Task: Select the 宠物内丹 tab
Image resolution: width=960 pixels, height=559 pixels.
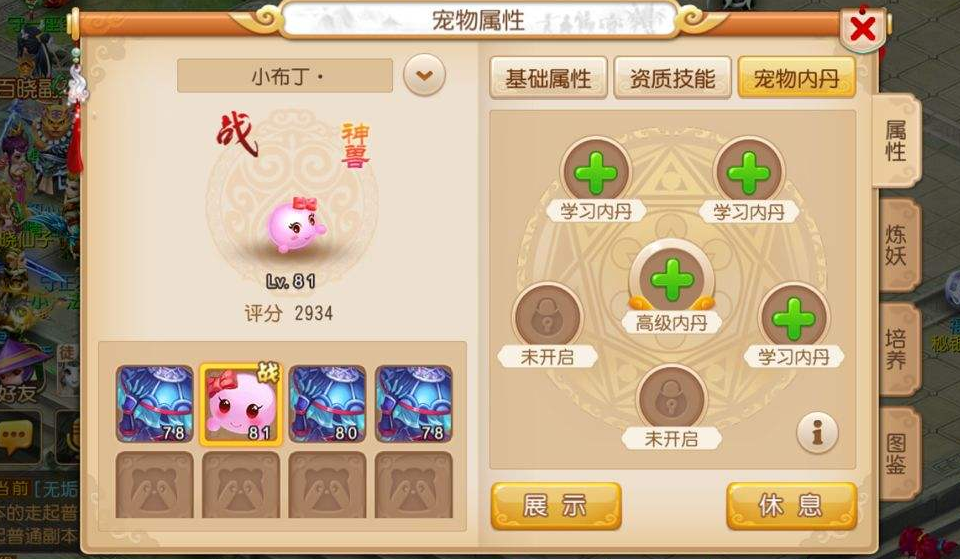Action: [x=797, y=78]
